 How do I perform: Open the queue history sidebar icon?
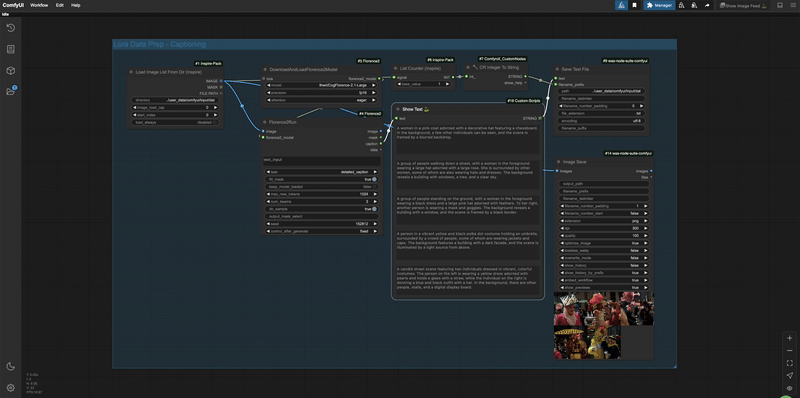[x=11, y=28]
